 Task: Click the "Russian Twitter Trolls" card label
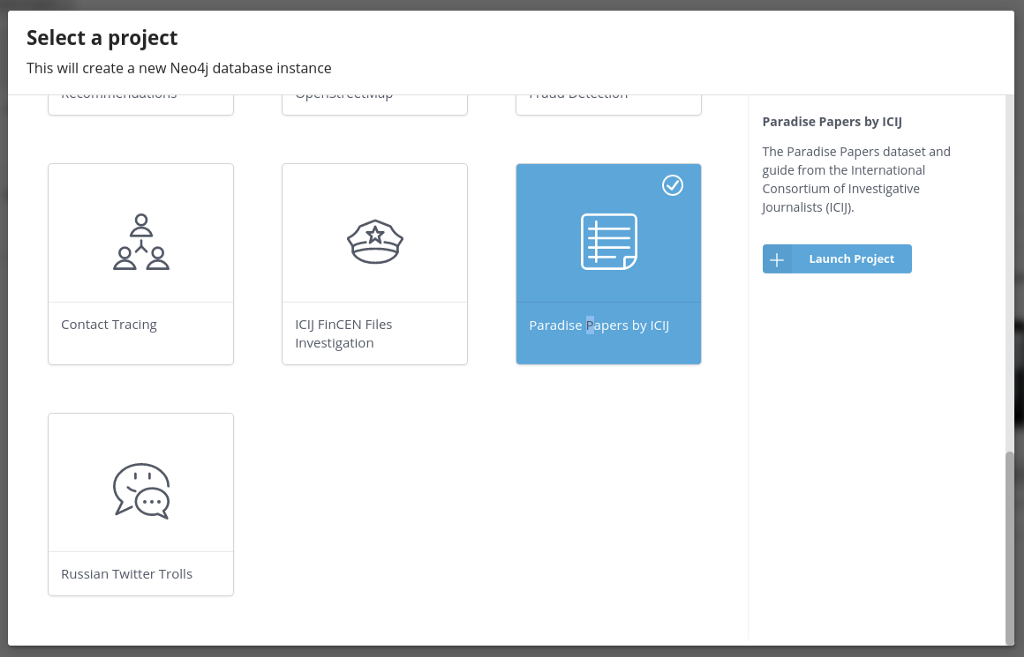[127, 574]
